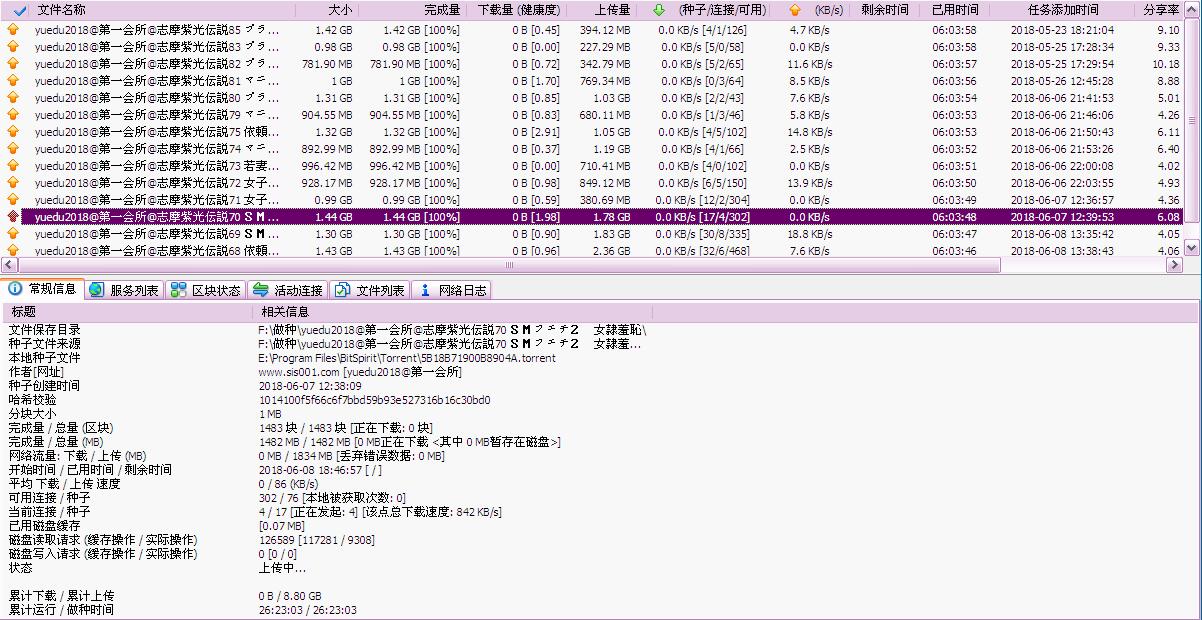Click the globe icon on 服务列表 tab
Image resolution: width=1202 pixels, height=620 pixels.
[96, 290]
